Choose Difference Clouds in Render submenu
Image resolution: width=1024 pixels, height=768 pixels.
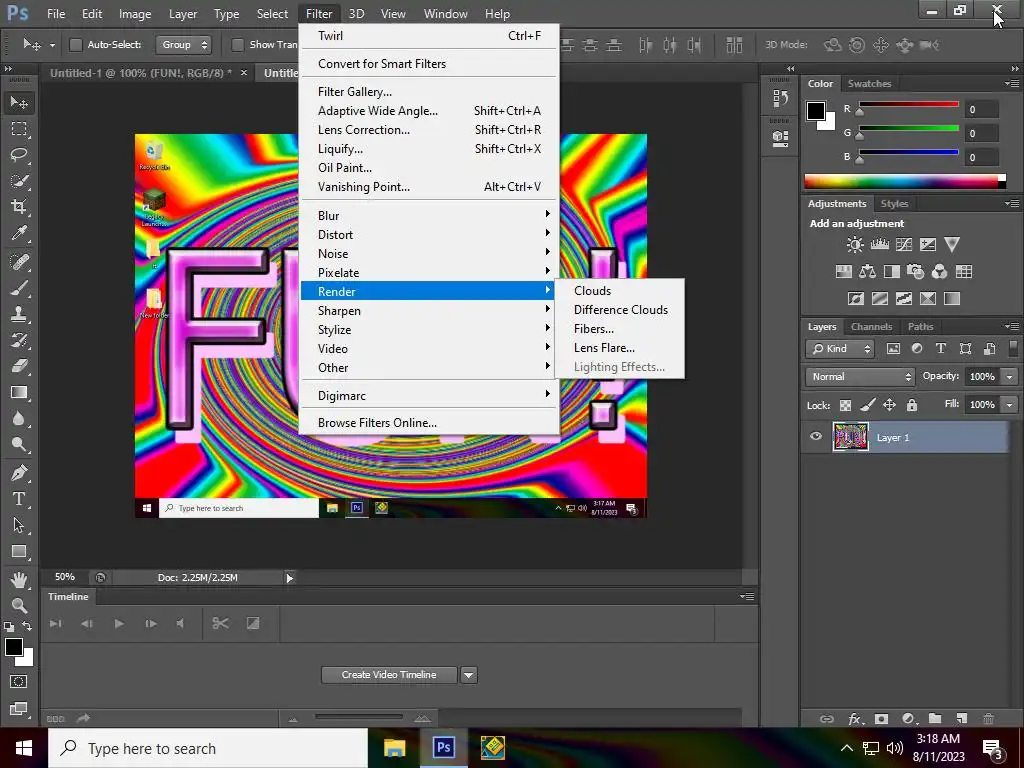pos(618,310)
